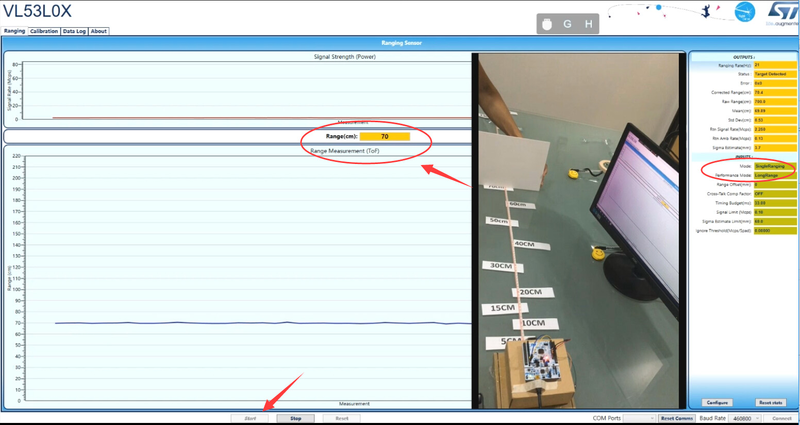The height and width of the screenshot is (425, 800).
Task: Click the Start ranging button
Action: coord(250,418)
